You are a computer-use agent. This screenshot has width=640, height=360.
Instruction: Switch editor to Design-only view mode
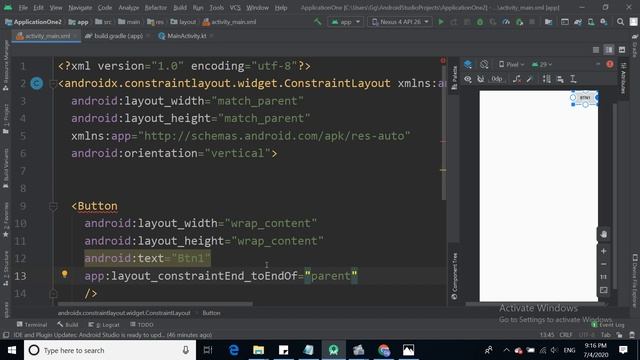coord(622,50)
